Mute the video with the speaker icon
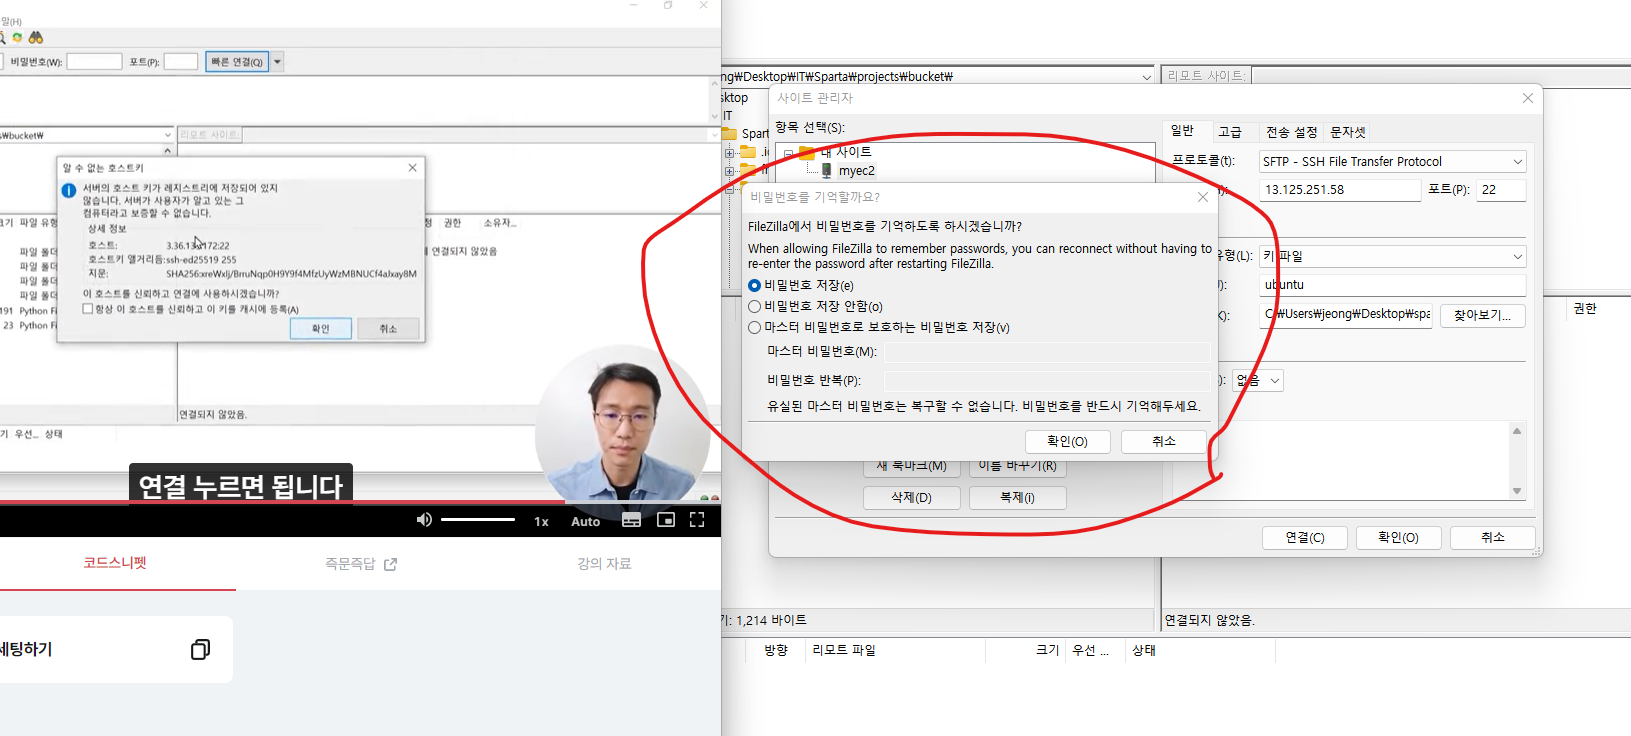This screenshot has height=736, width=1631. coord(424,520)
